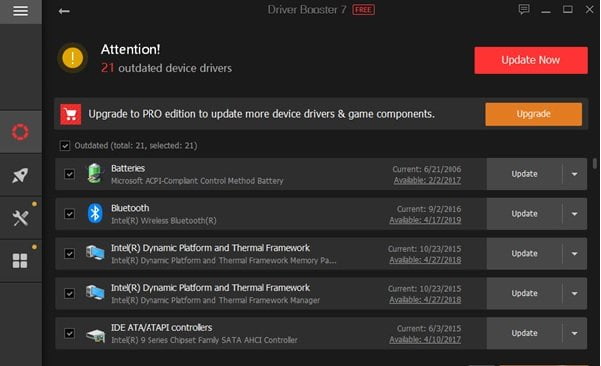Uncheck the Batteries driver checkbox
This screenshot has width=601, height=366.
[x=69, y=174]
